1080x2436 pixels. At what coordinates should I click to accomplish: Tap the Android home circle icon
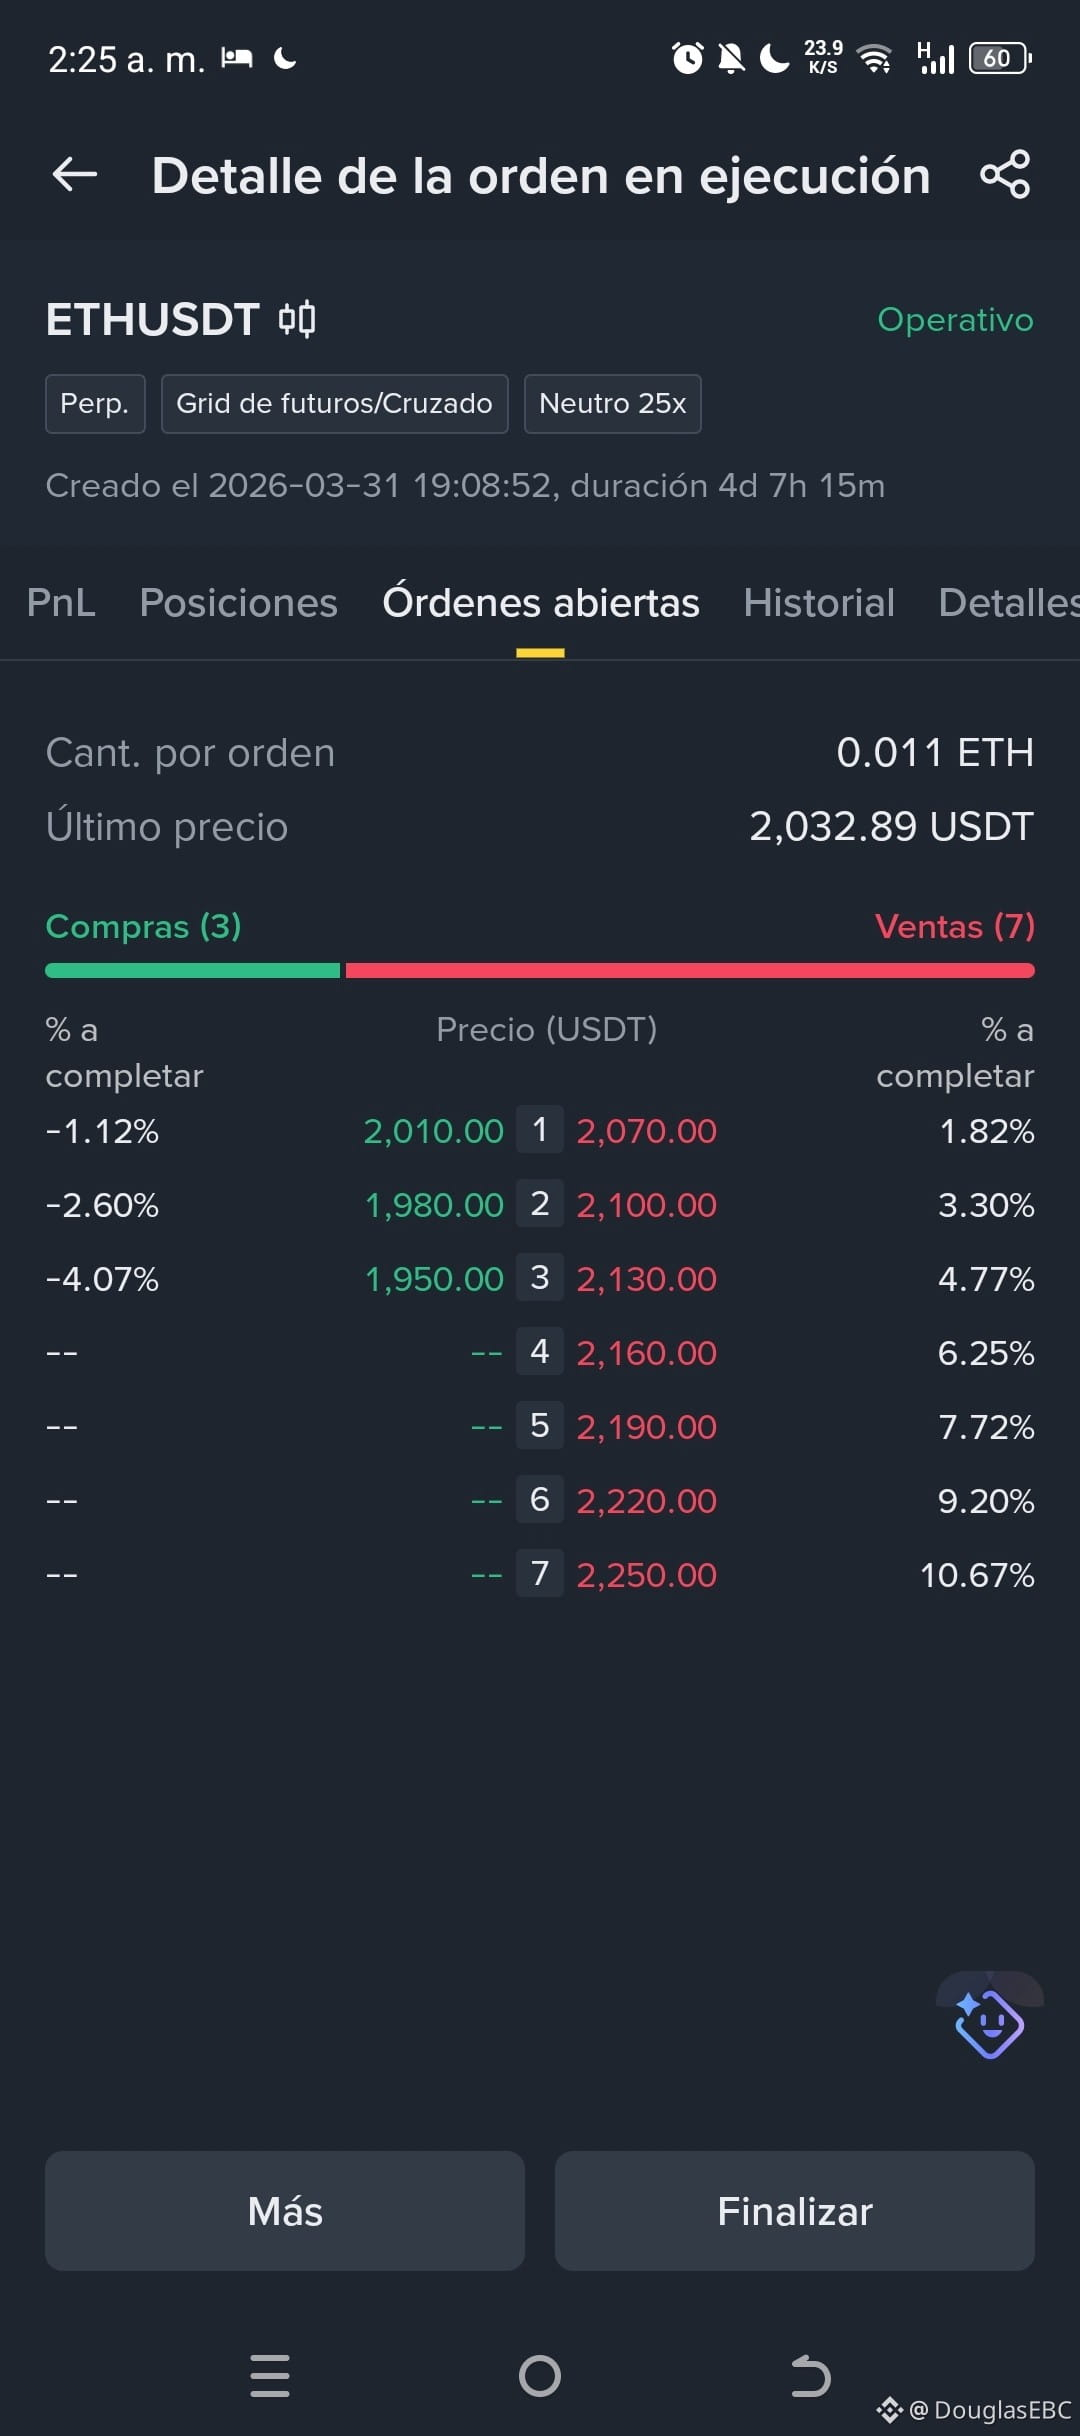540,2376
